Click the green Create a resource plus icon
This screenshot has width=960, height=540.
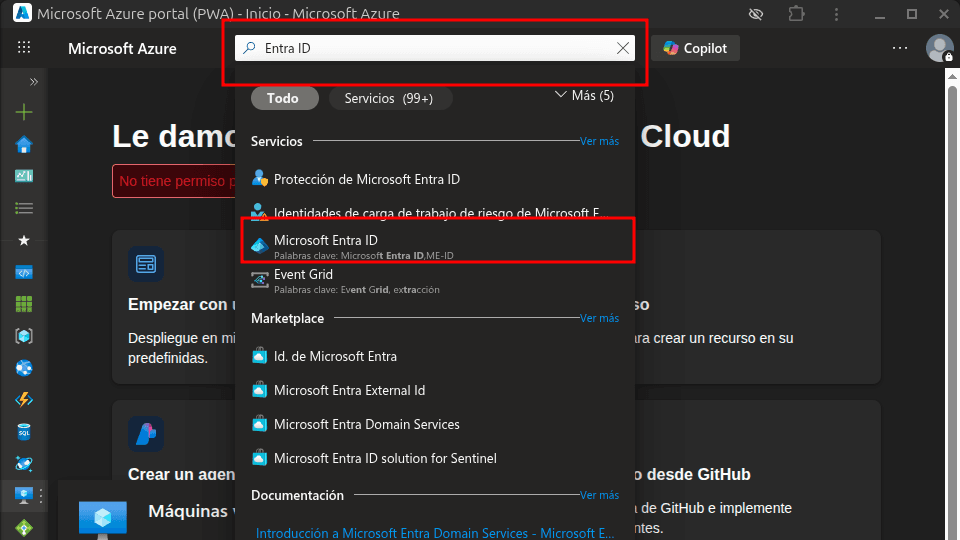click(x=24, y=112)
